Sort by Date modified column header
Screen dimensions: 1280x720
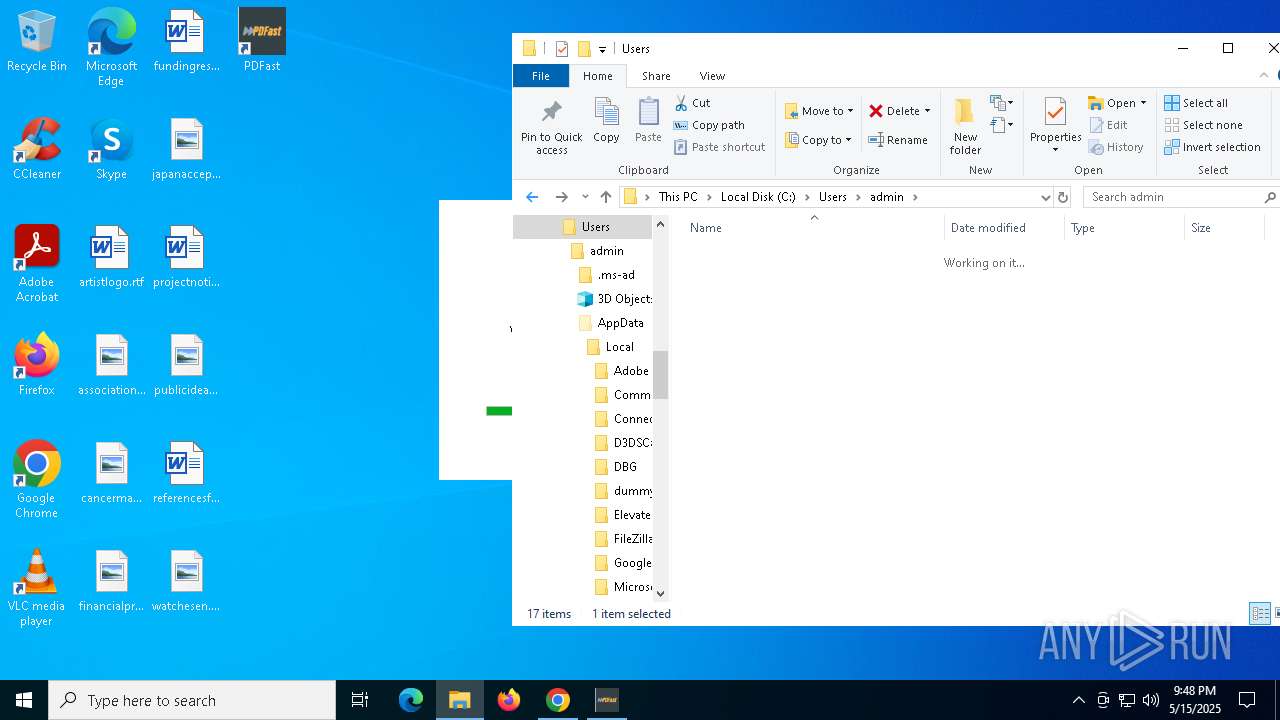[x=988, y=228]
